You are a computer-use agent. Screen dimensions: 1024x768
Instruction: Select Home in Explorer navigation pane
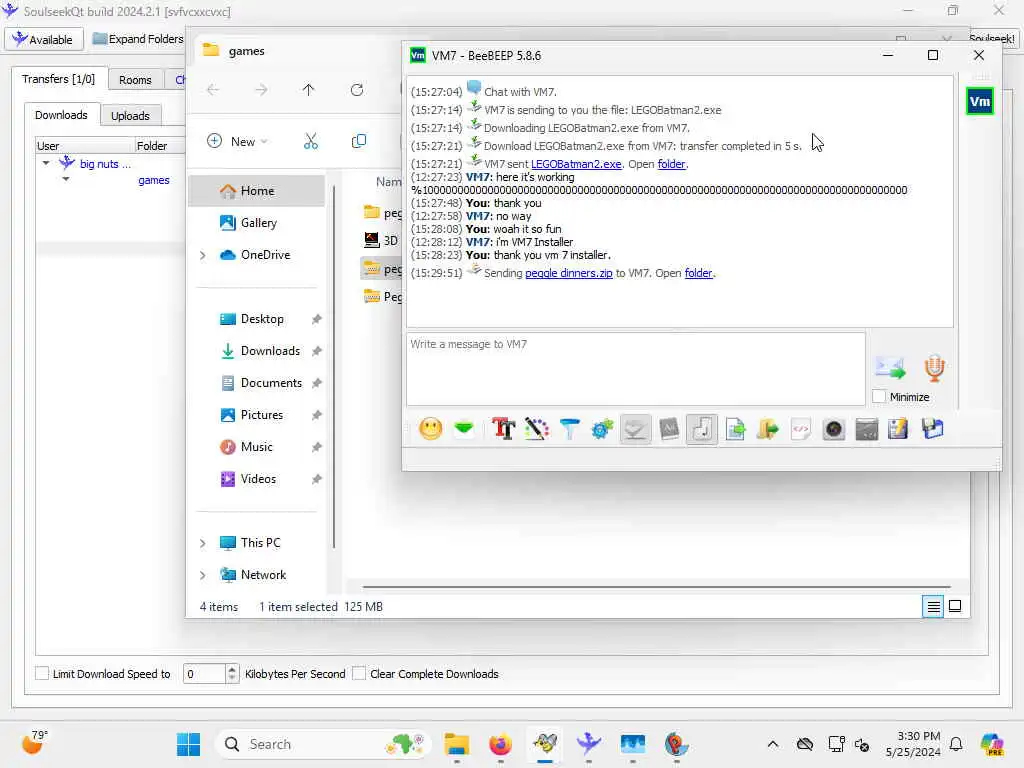pos(257,191)
